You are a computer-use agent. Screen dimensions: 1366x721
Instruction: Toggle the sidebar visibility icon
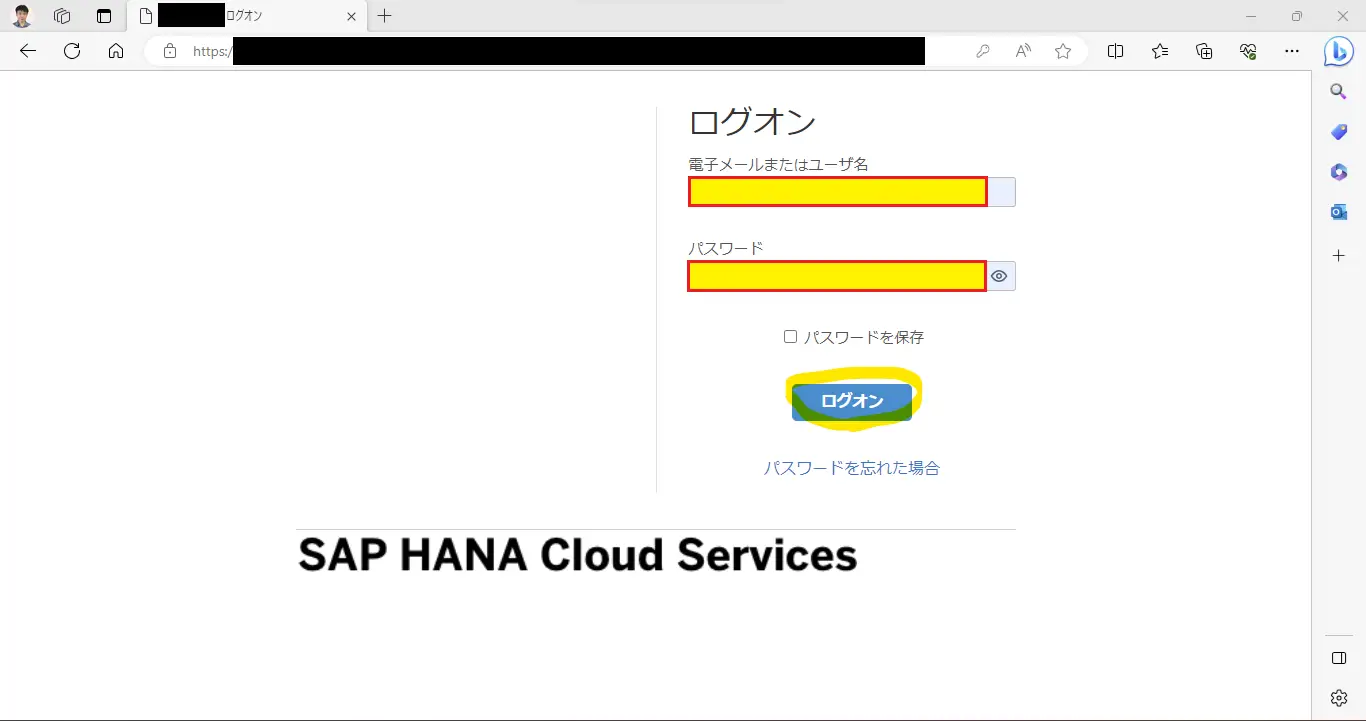1339,658
